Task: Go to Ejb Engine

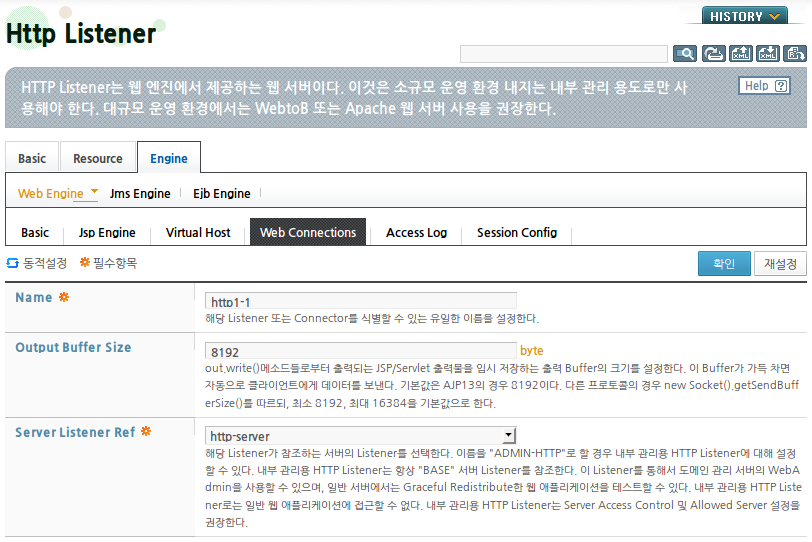Action: 222,193
